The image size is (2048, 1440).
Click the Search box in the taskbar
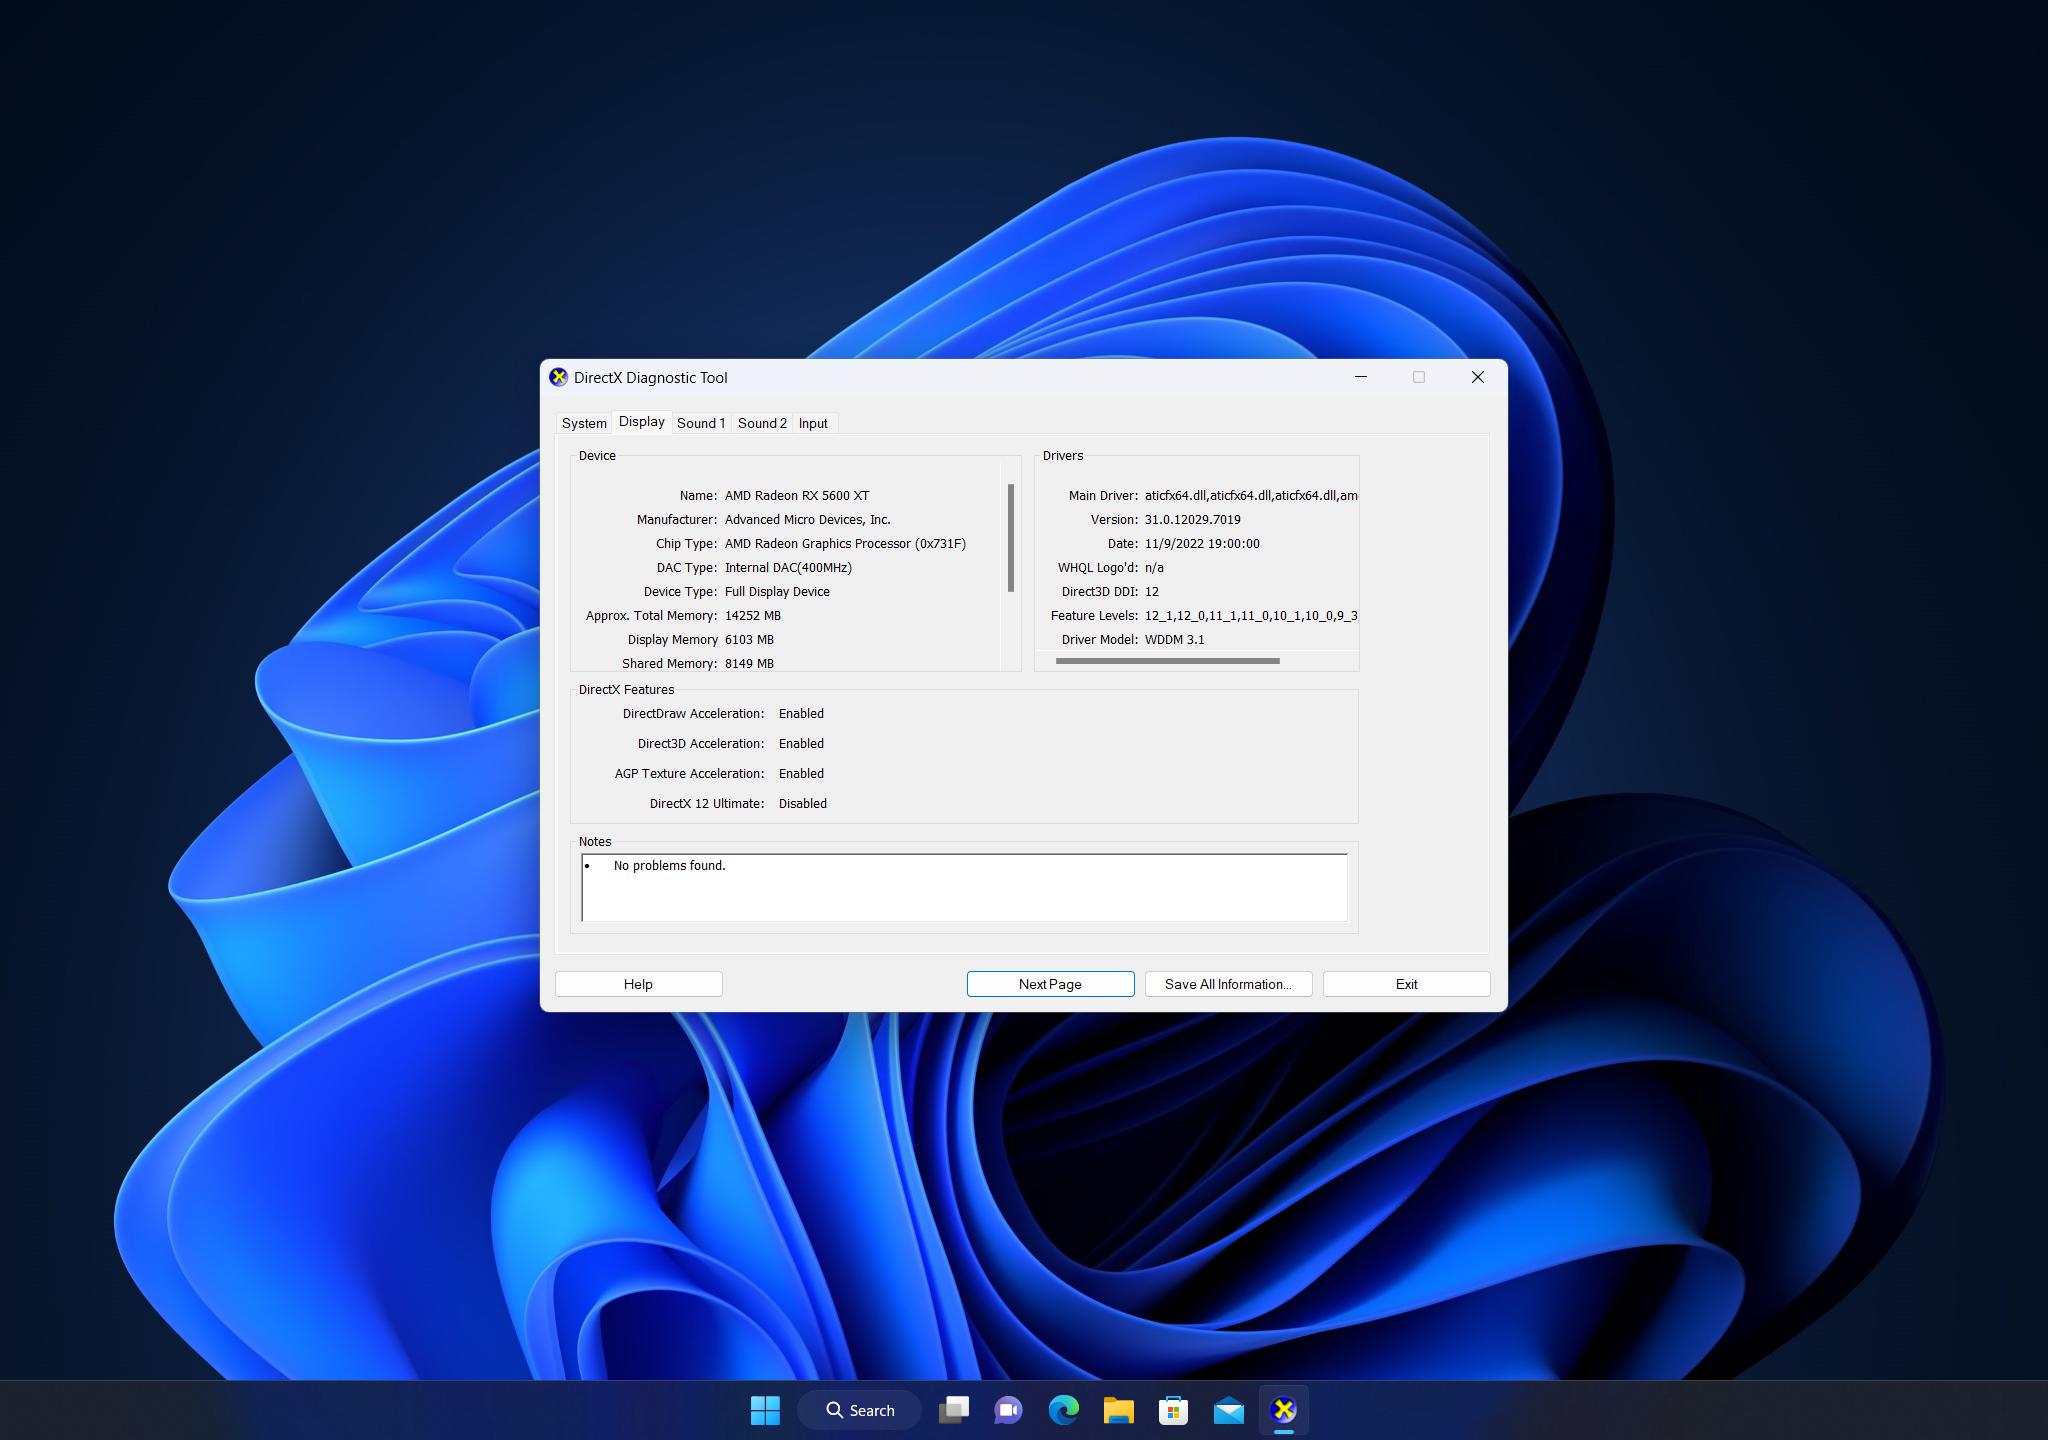click(860, 1409)
